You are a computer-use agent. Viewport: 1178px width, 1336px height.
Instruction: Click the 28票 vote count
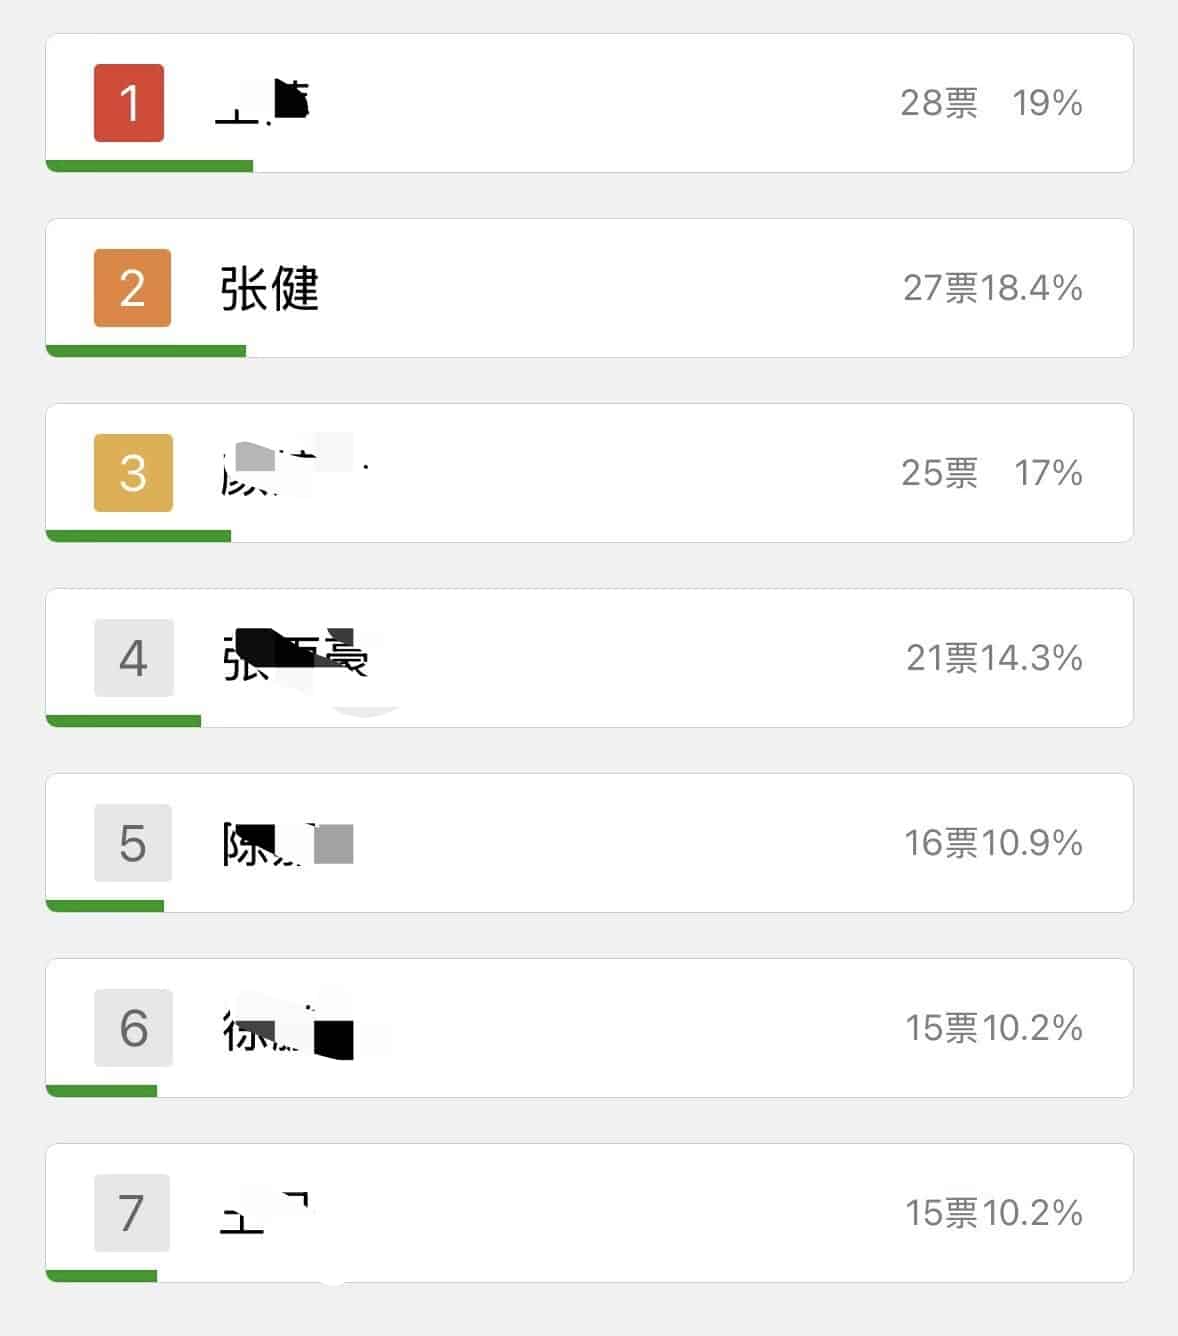click(x=938, y=103)
